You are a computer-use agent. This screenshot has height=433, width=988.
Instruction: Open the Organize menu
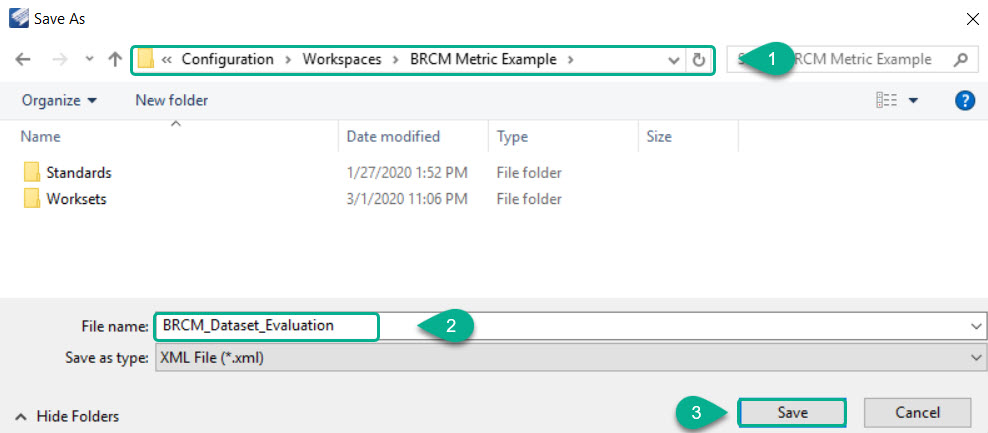[59, 100]
